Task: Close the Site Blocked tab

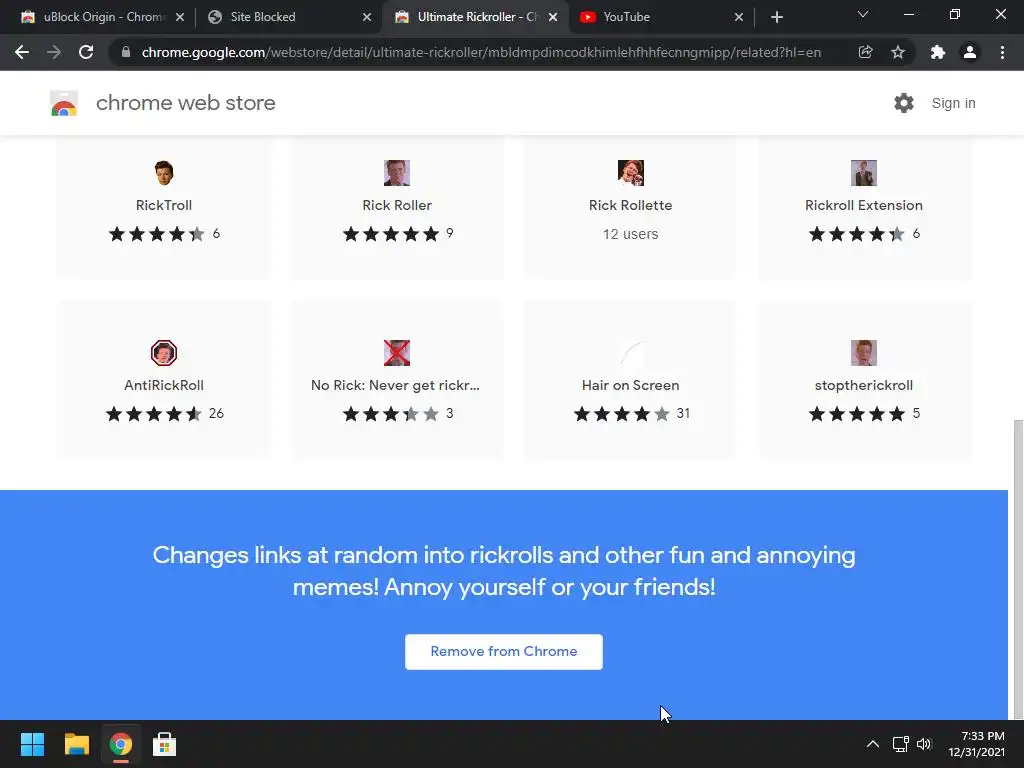Action: click(x=367, y=17)
